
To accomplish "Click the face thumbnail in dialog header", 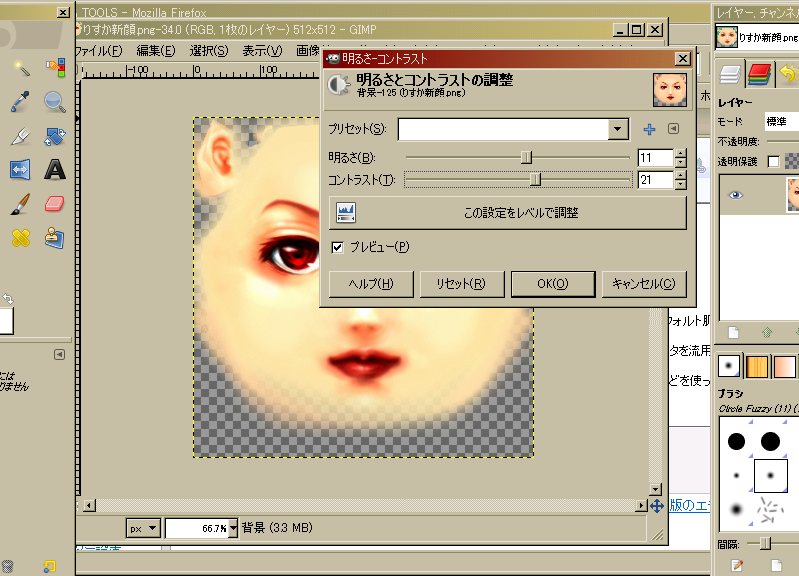I will [670, 90].
